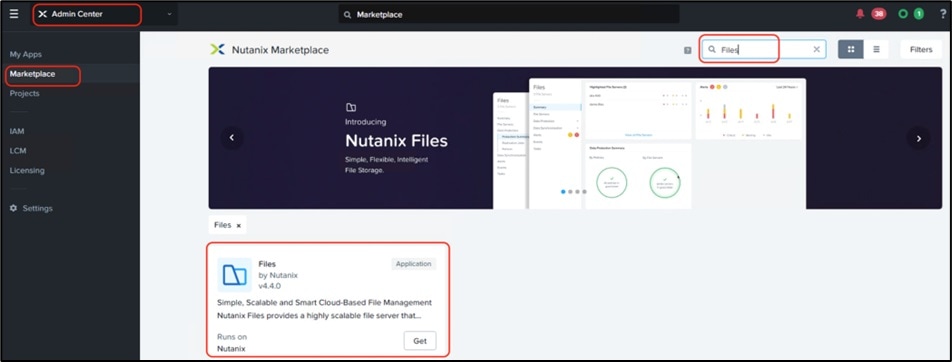Click the magnifier icon in top search bar
The image size is (952, 362).
click(x=347, y=15)
